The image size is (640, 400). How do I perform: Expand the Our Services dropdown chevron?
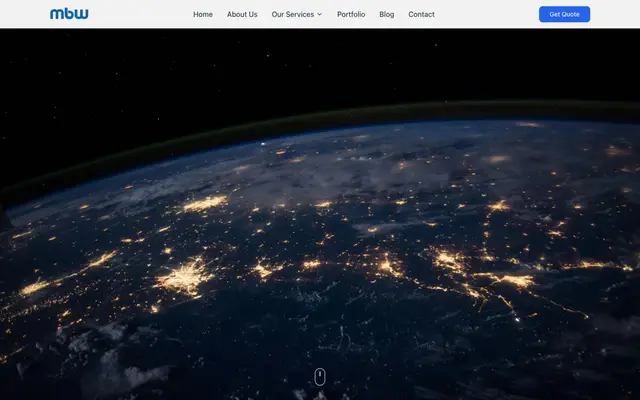click(x=320, y=14)
